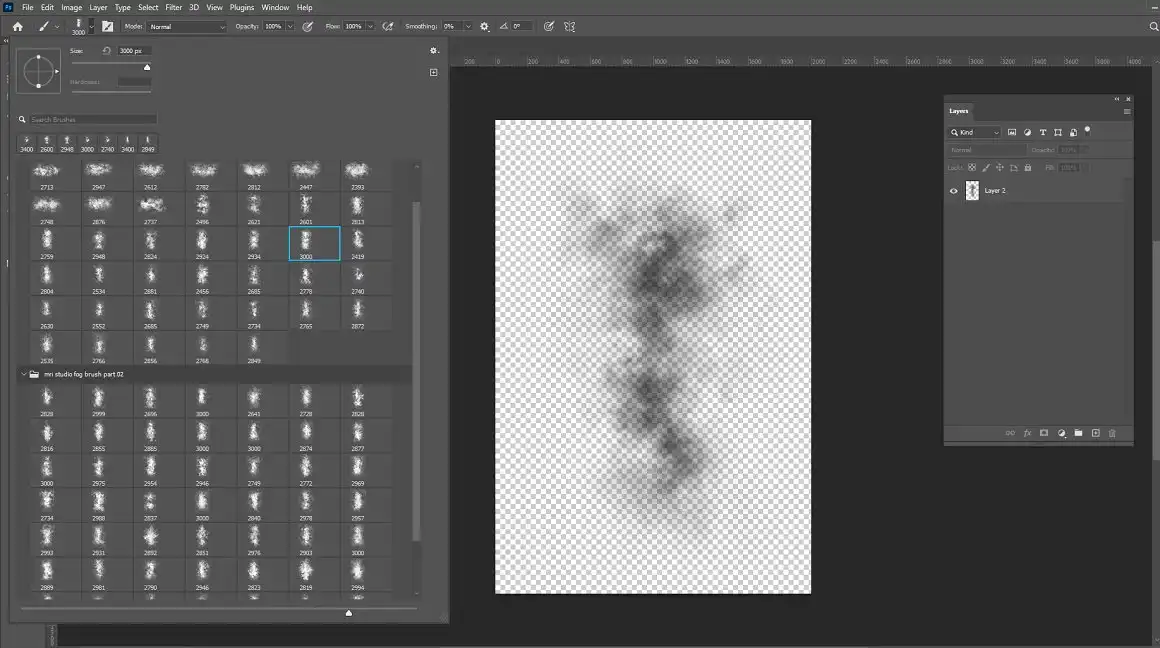Prevent artboard auto-nesting lock icon
1160x648 pixels.
point(1014,168)
